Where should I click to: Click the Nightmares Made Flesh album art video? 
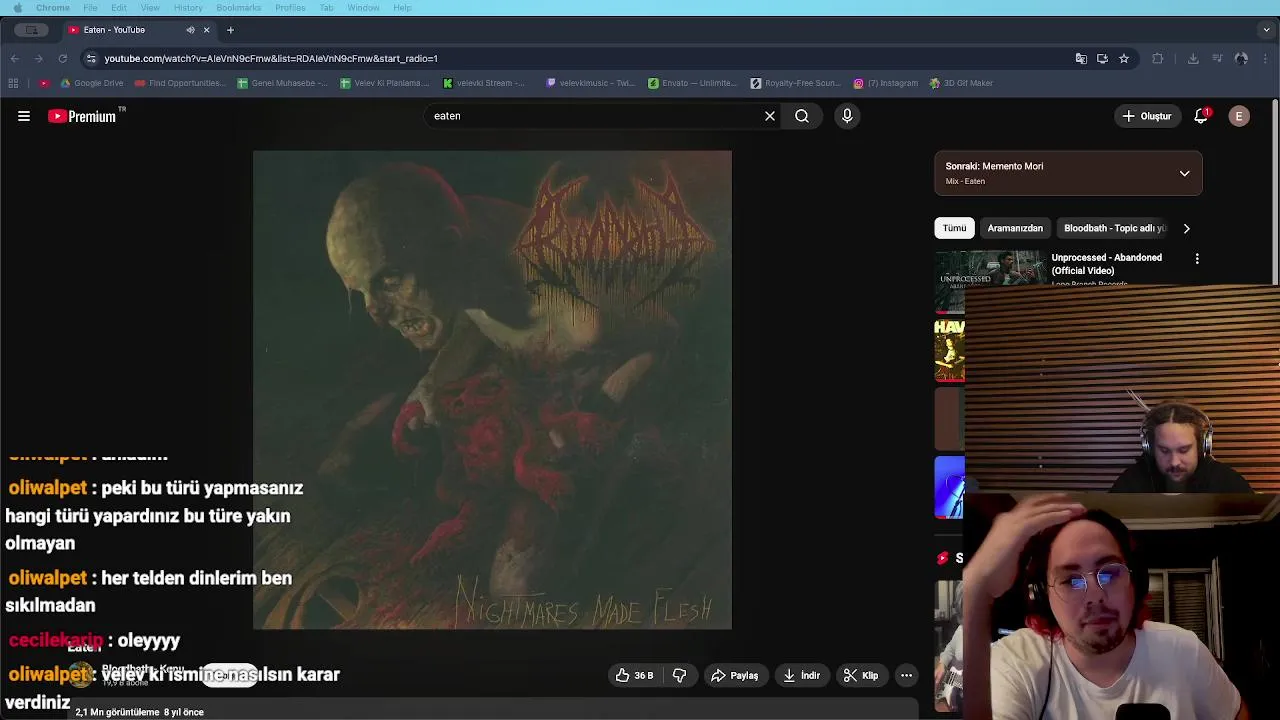coord(492,390)
